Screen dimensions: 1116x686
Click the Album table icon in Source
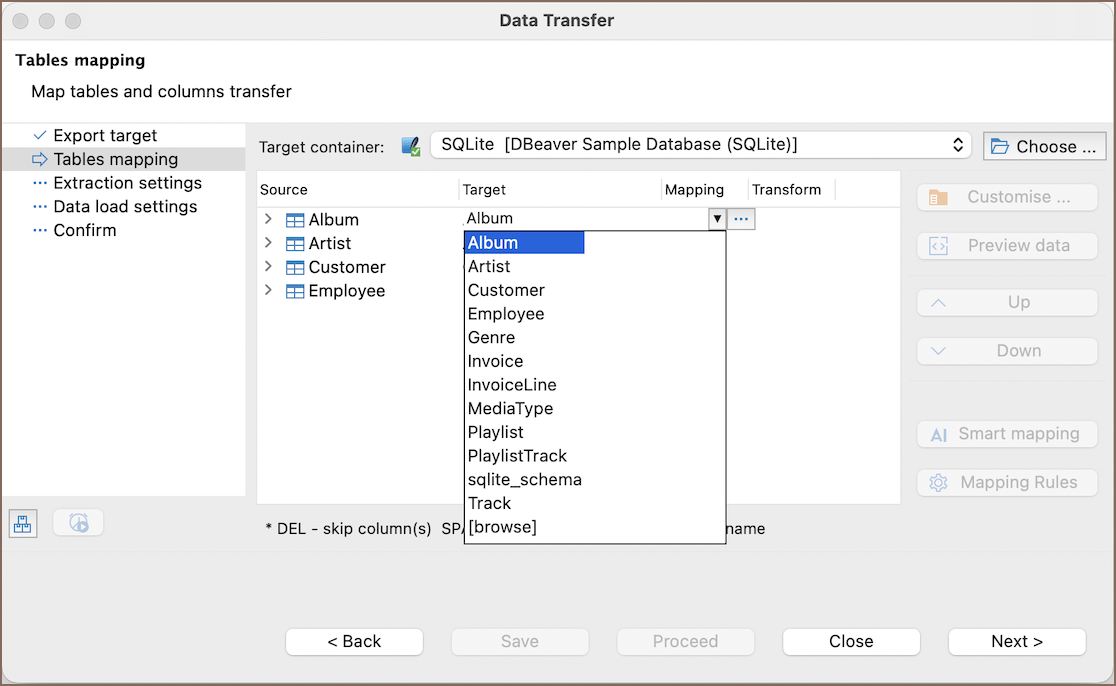(295, 220)
